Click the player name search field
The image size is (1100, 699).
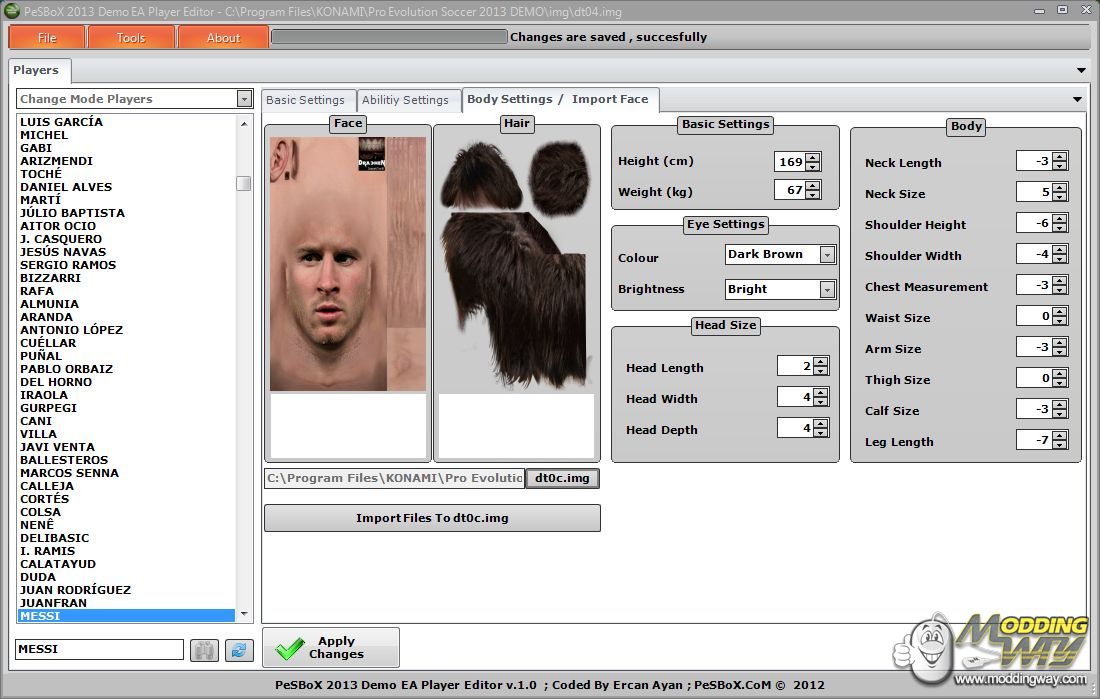click(x=99, y=649)
